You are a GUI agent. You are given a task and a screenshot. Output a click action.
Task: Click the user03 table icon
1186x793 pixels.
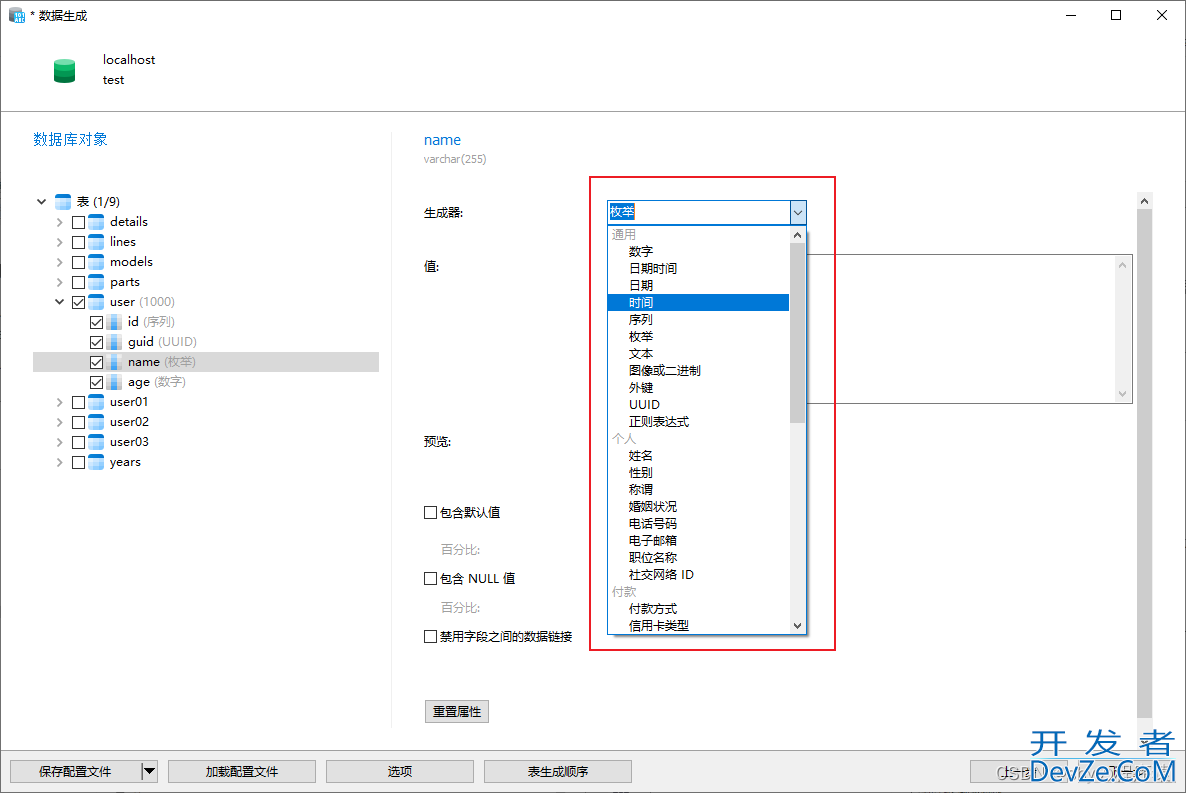(x=96, y=442)
